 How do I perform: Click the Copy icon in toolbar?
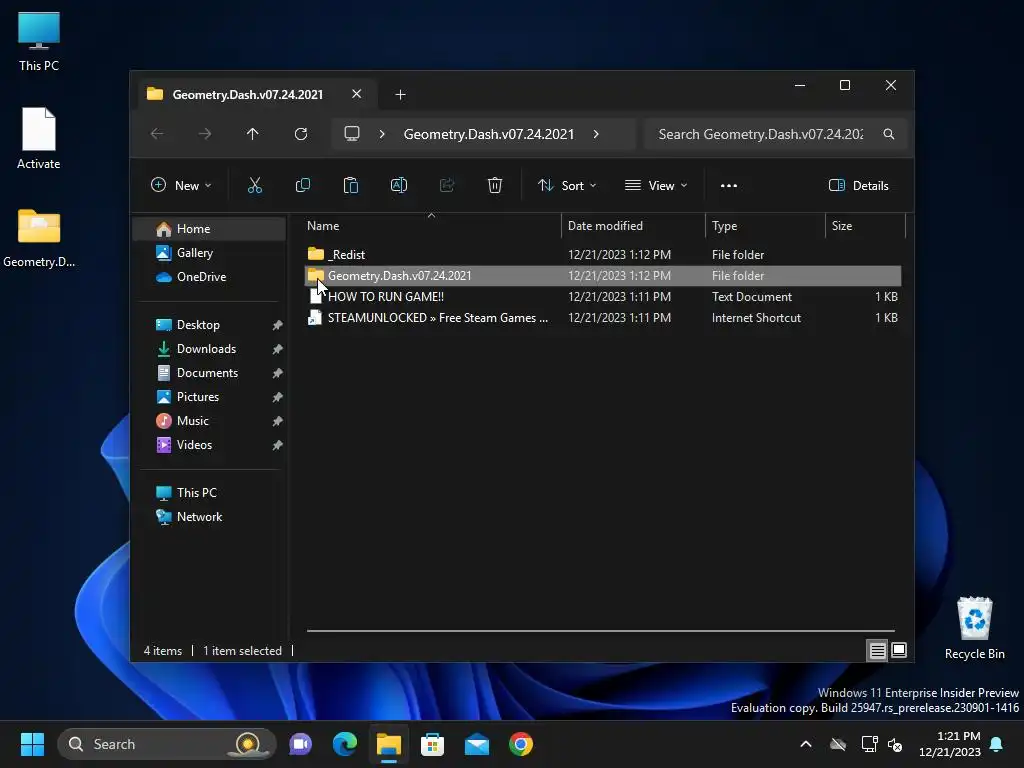tap(302, 185)
